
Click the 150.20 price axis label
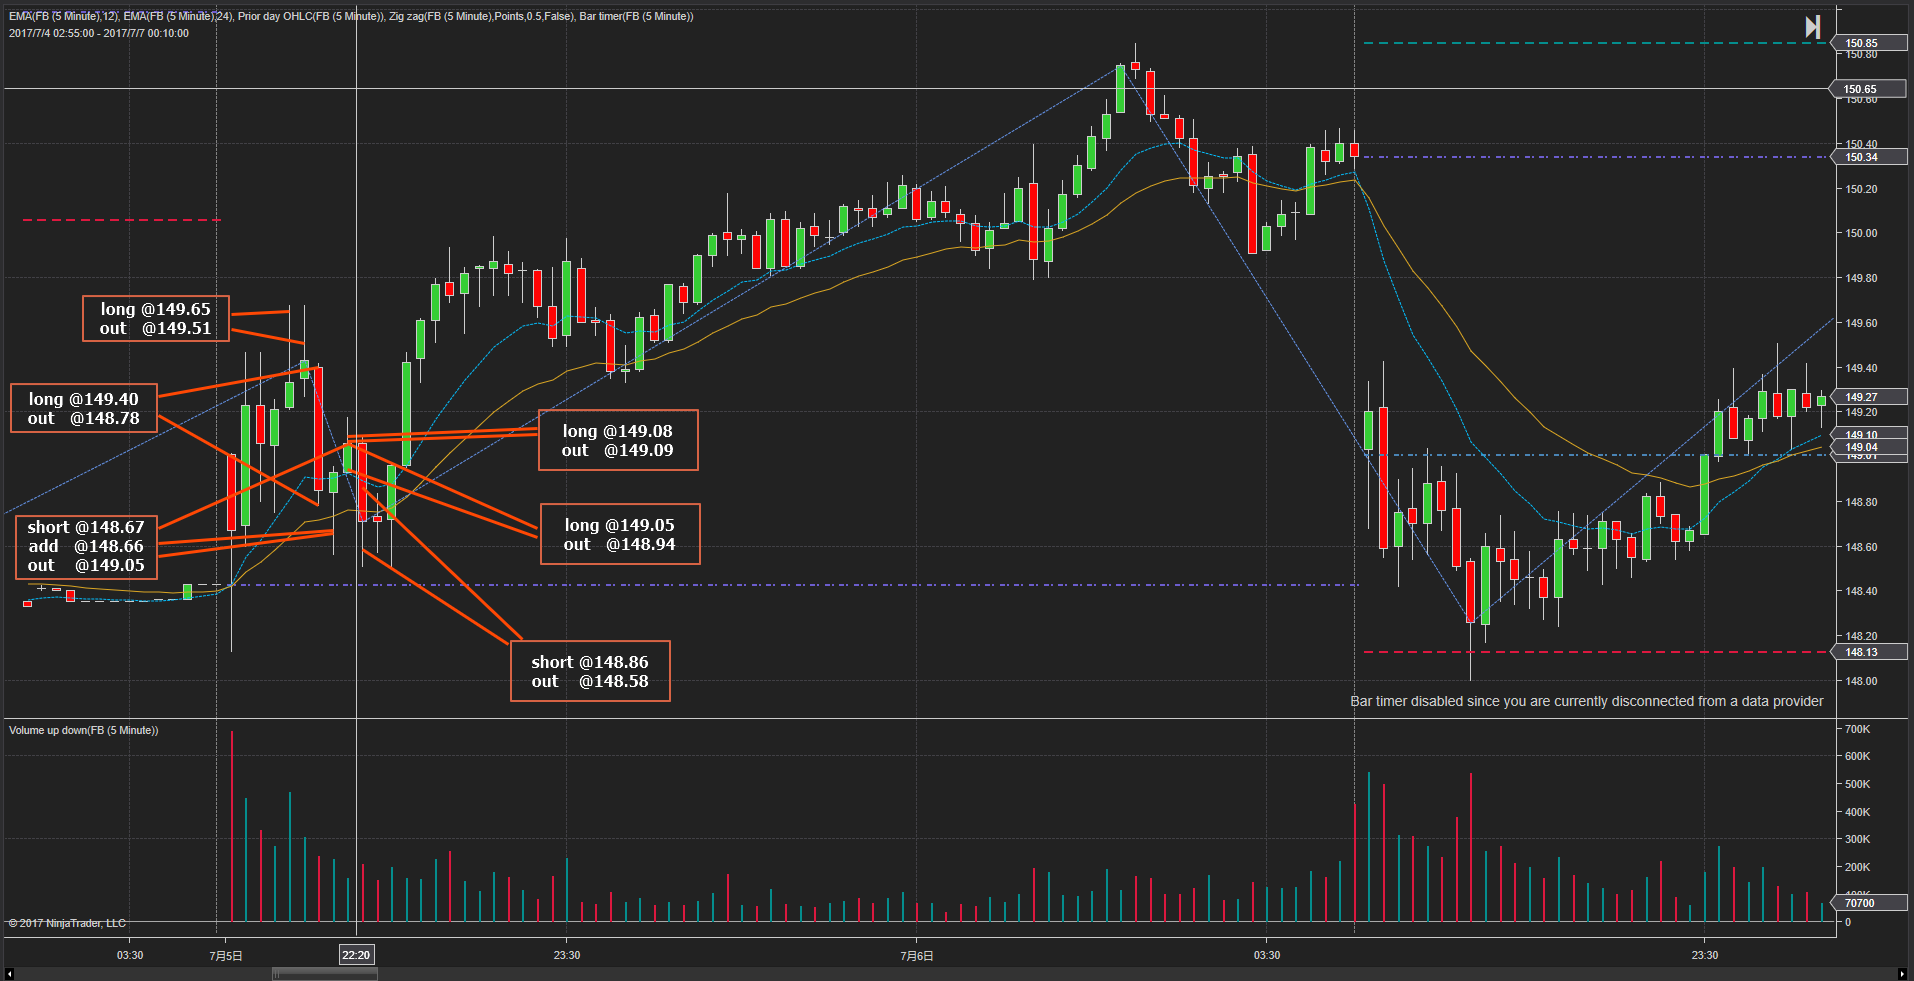pos(1861,189)
